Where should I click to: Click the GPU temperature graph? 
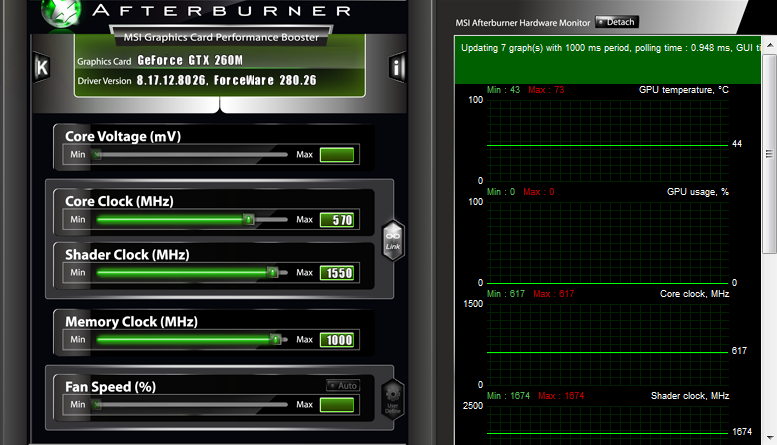click(608, 140)
